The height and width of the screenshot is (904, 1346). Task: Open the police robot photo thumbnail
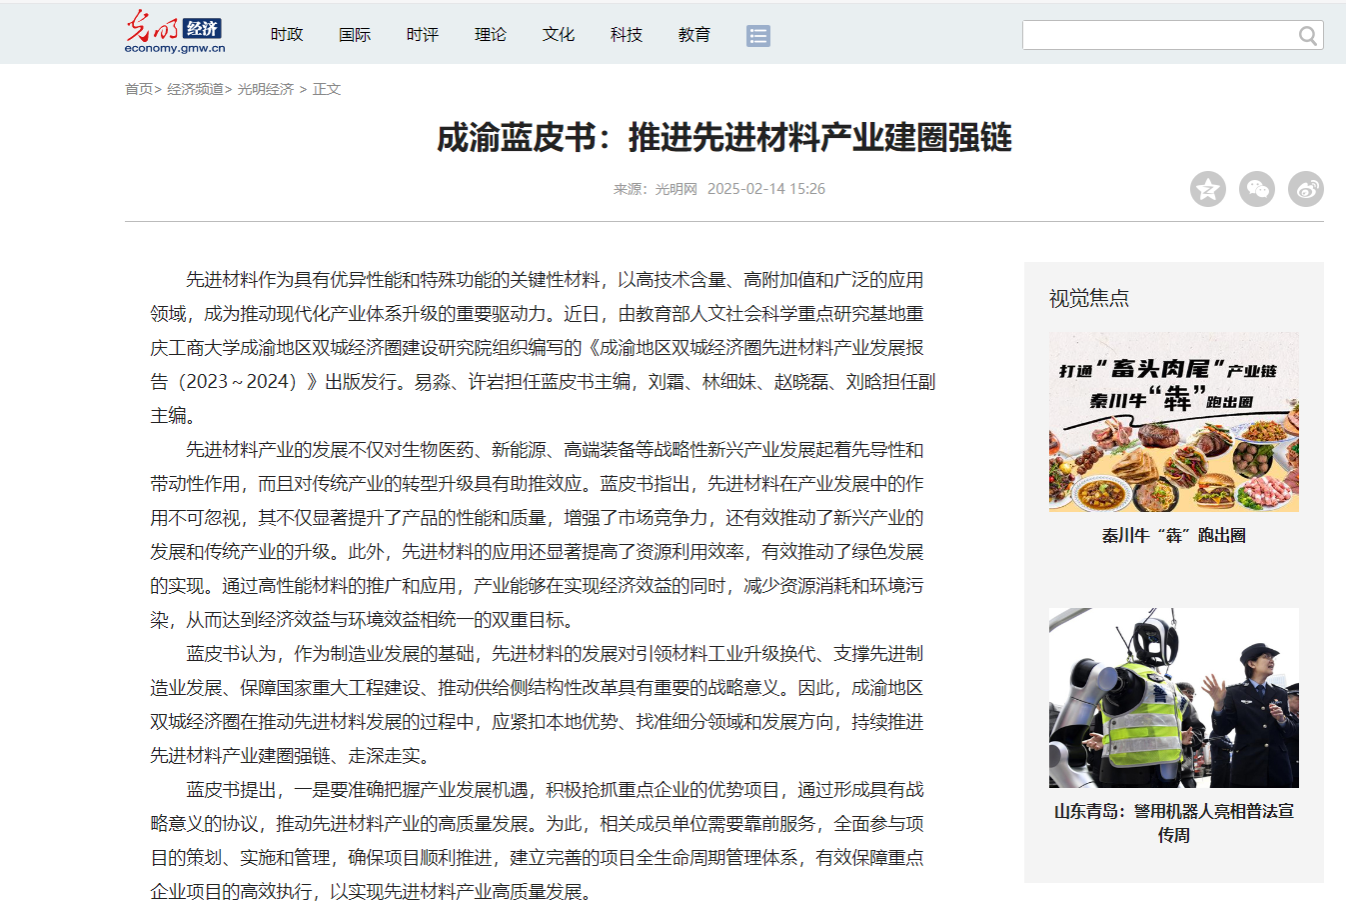1173,698
